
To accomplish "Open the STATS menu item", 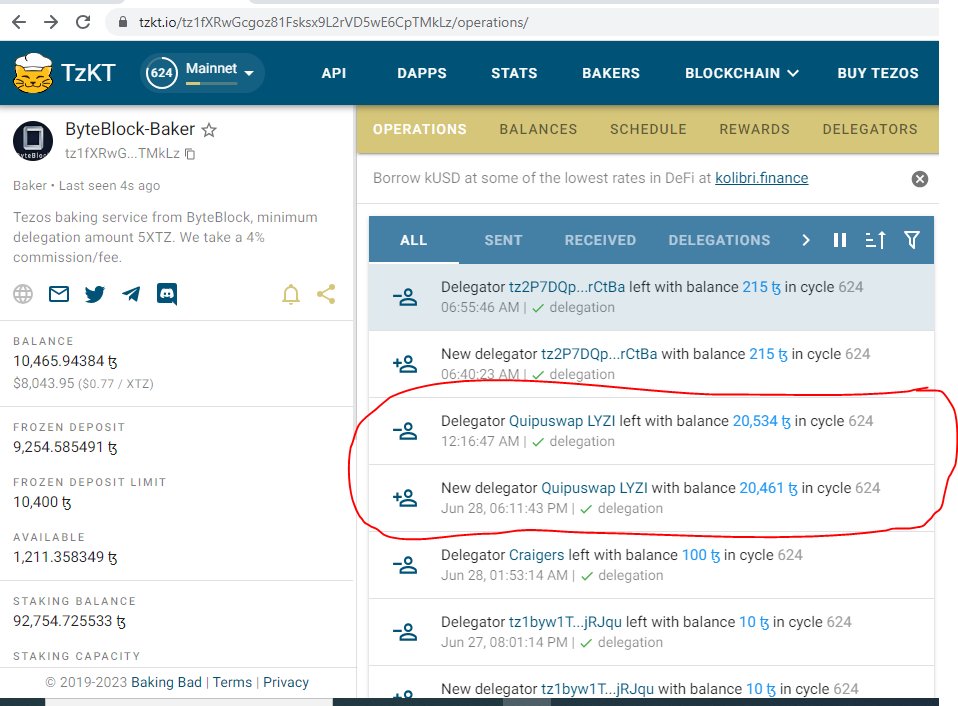I will point(514,73).
